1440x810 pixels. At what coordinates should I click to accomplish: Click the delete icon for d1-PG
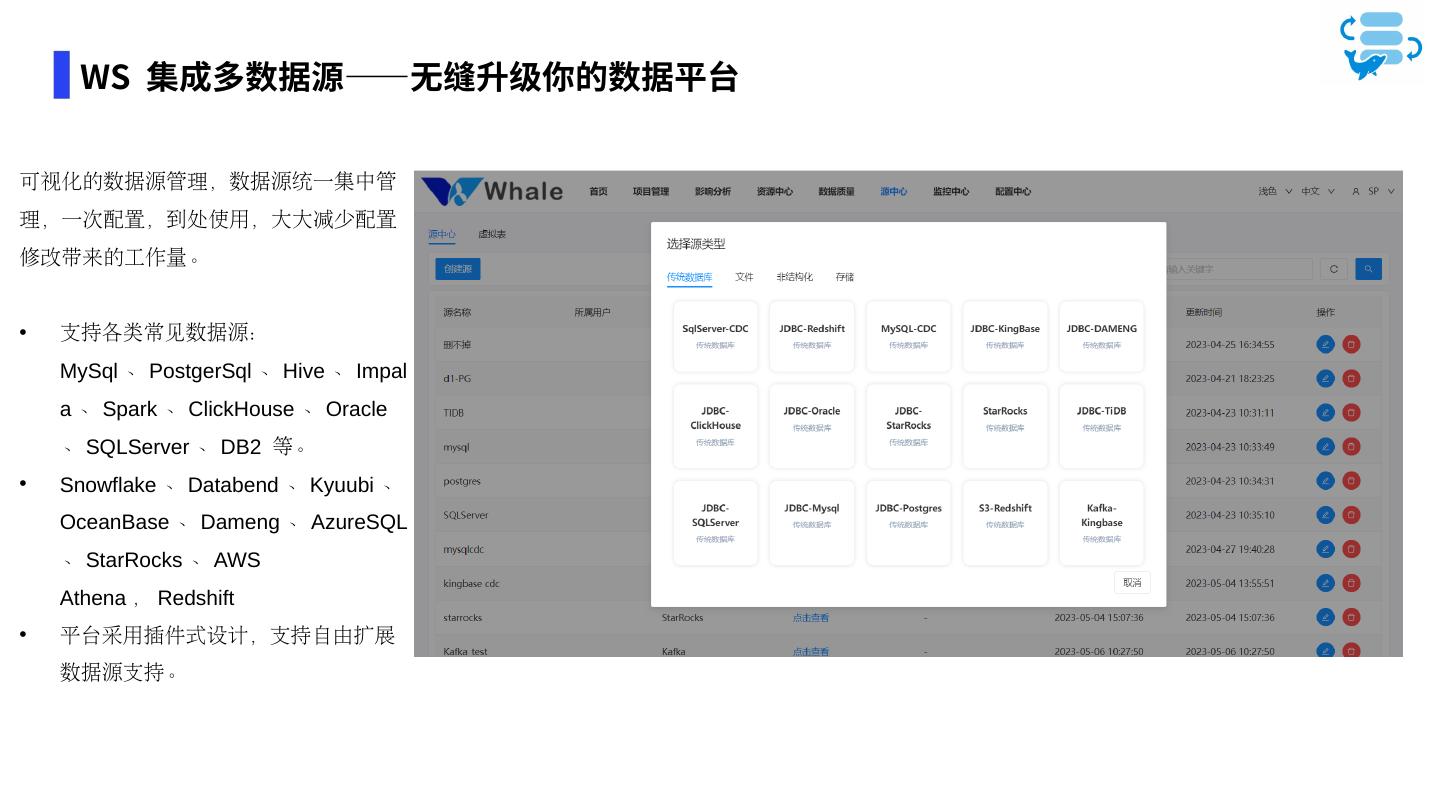coord(1351,378)
